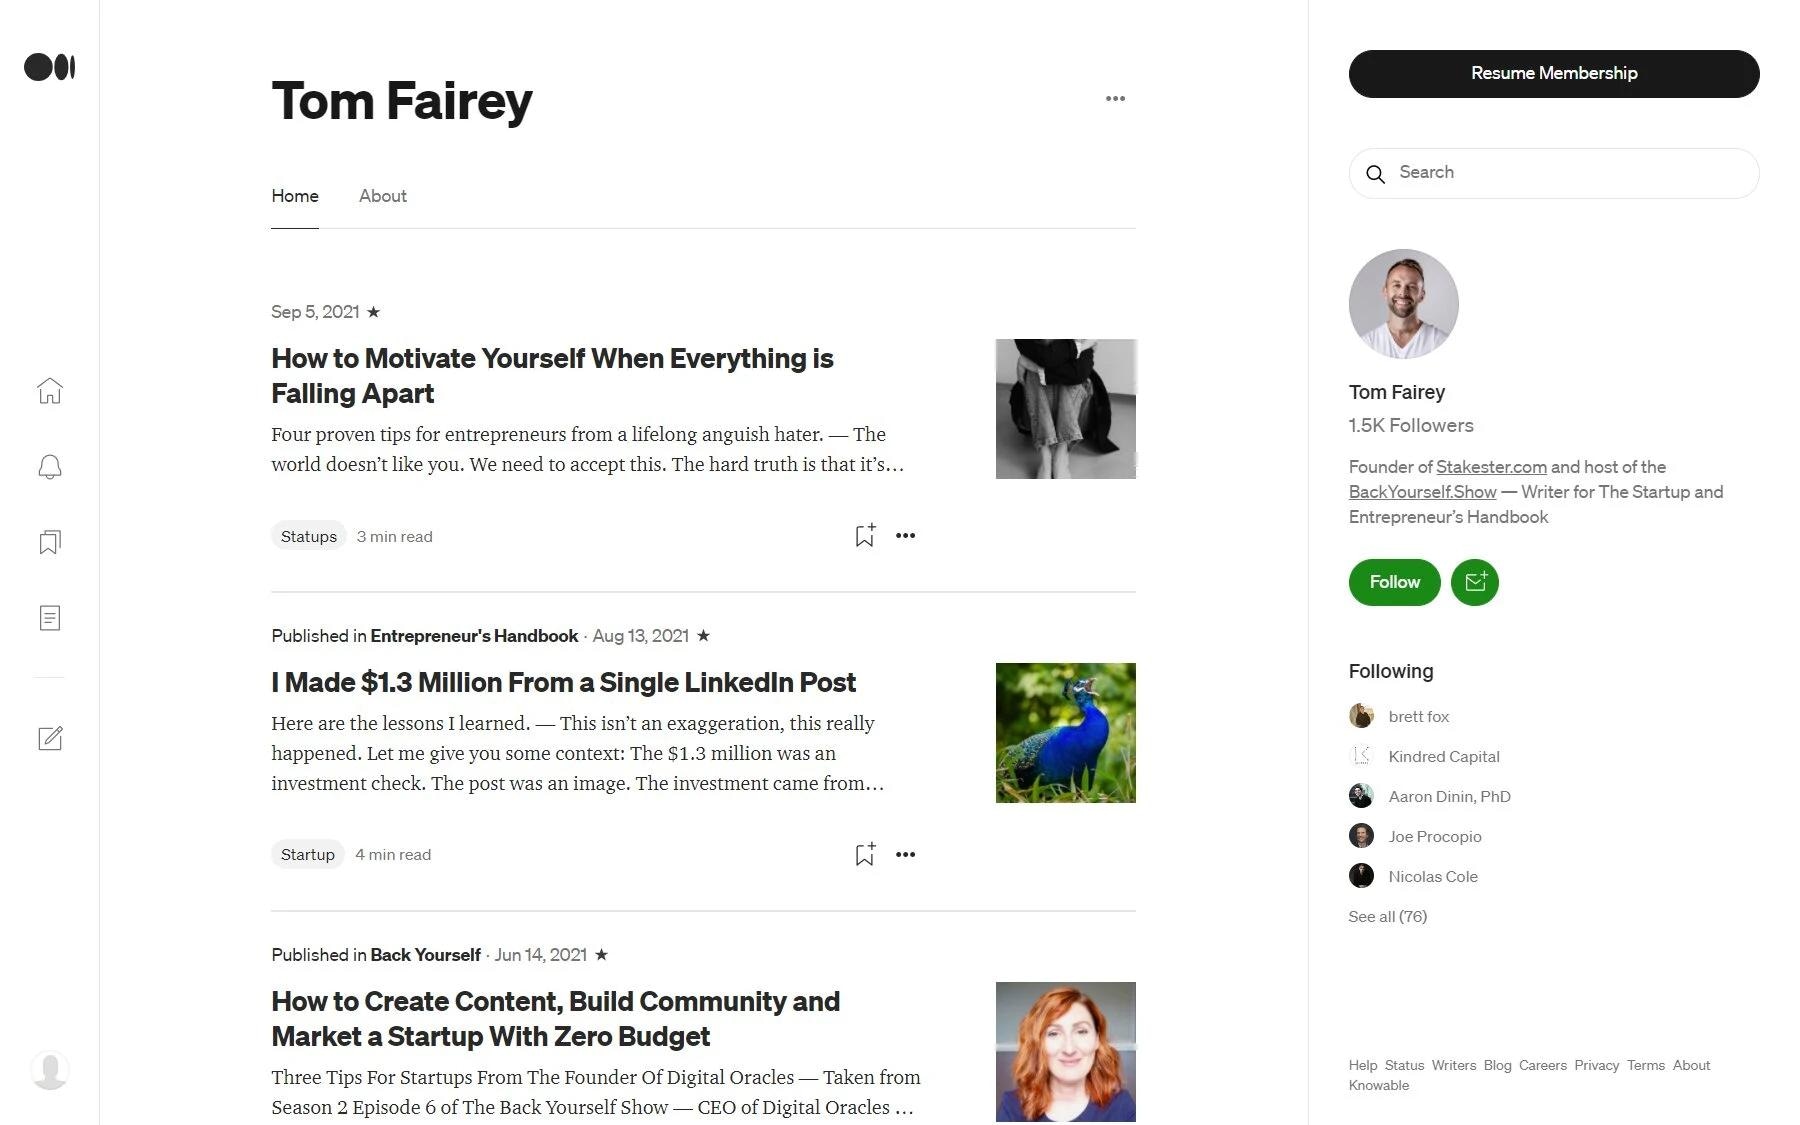Subscribe via green email icon button
Screen dimensions: 1800x1125
pos(1475,582)
